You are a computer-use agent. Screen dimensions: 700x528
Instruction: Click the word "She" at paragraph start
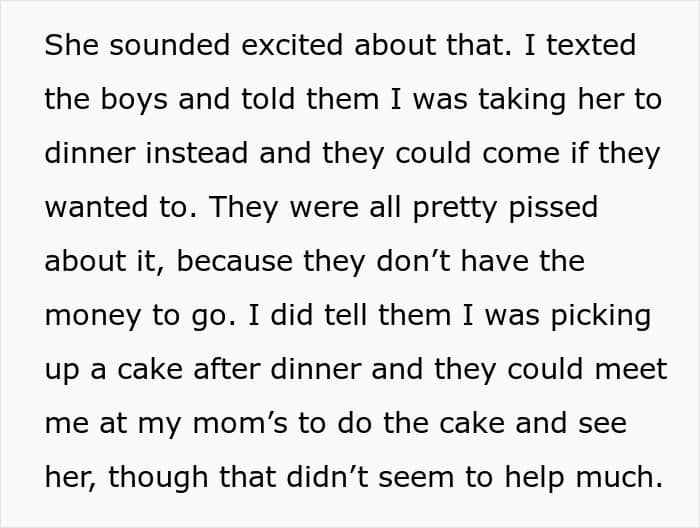[69, 47]
